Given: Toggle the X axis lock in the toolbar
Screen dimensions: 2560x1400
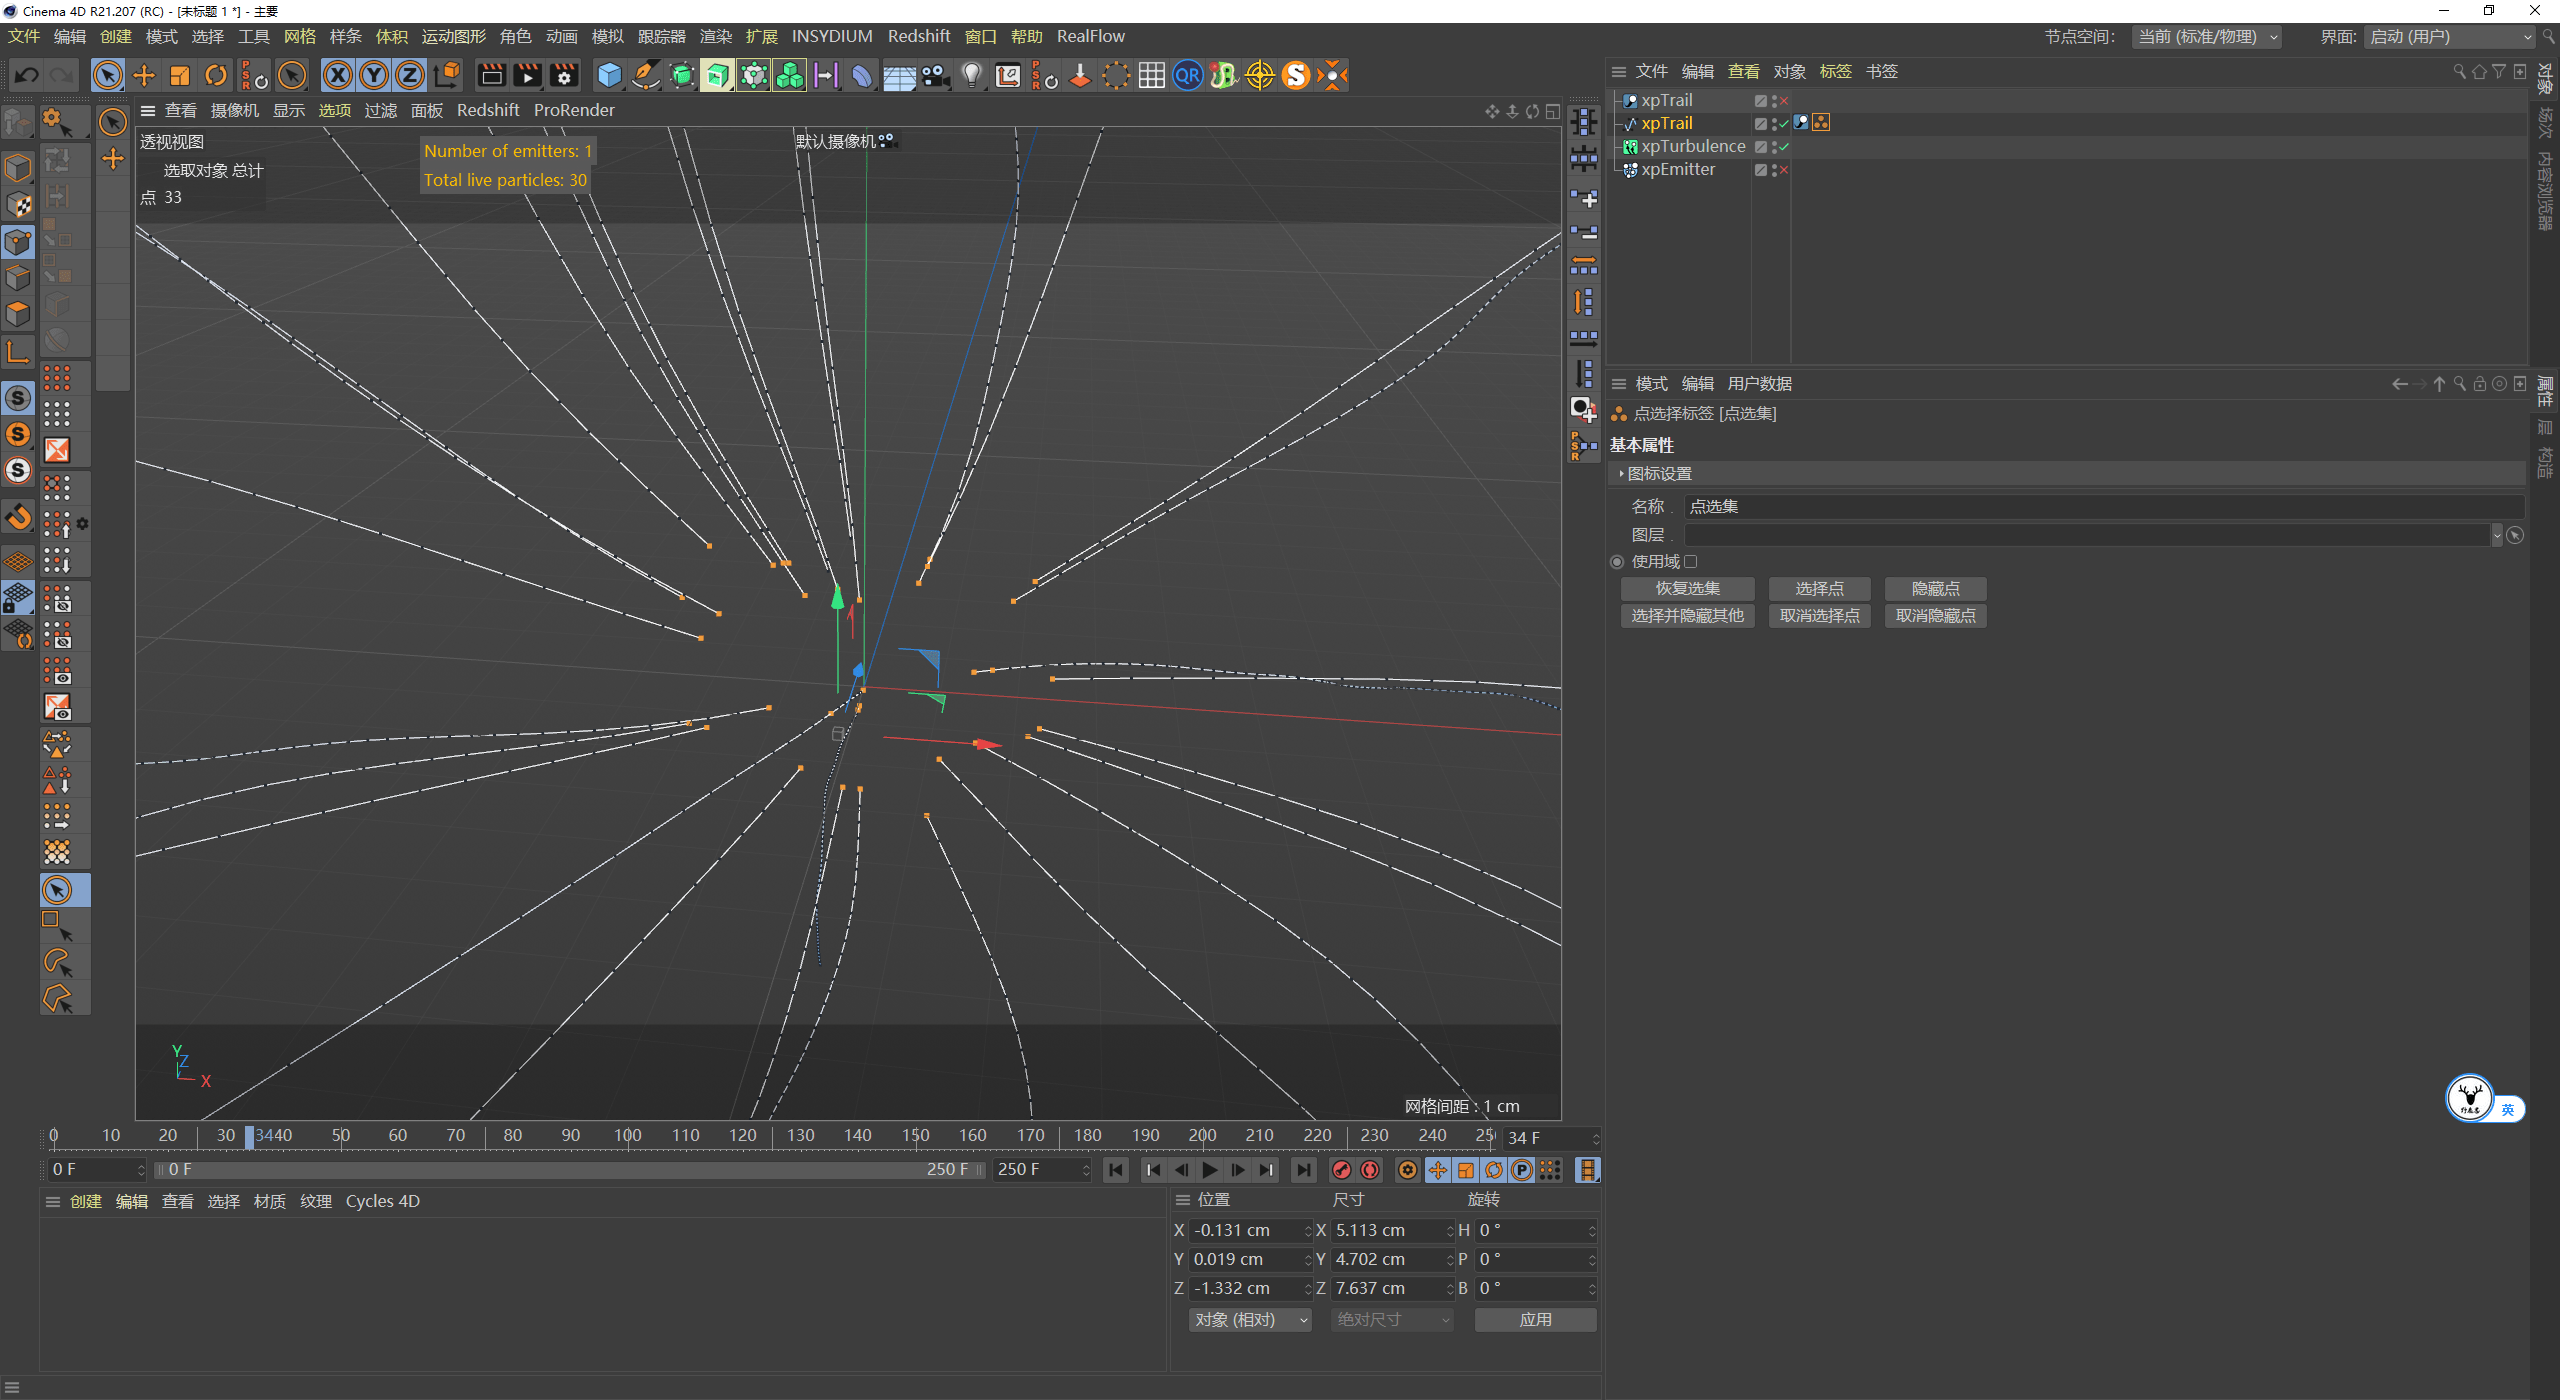Looking at the screenshot, I should [338, 75].
